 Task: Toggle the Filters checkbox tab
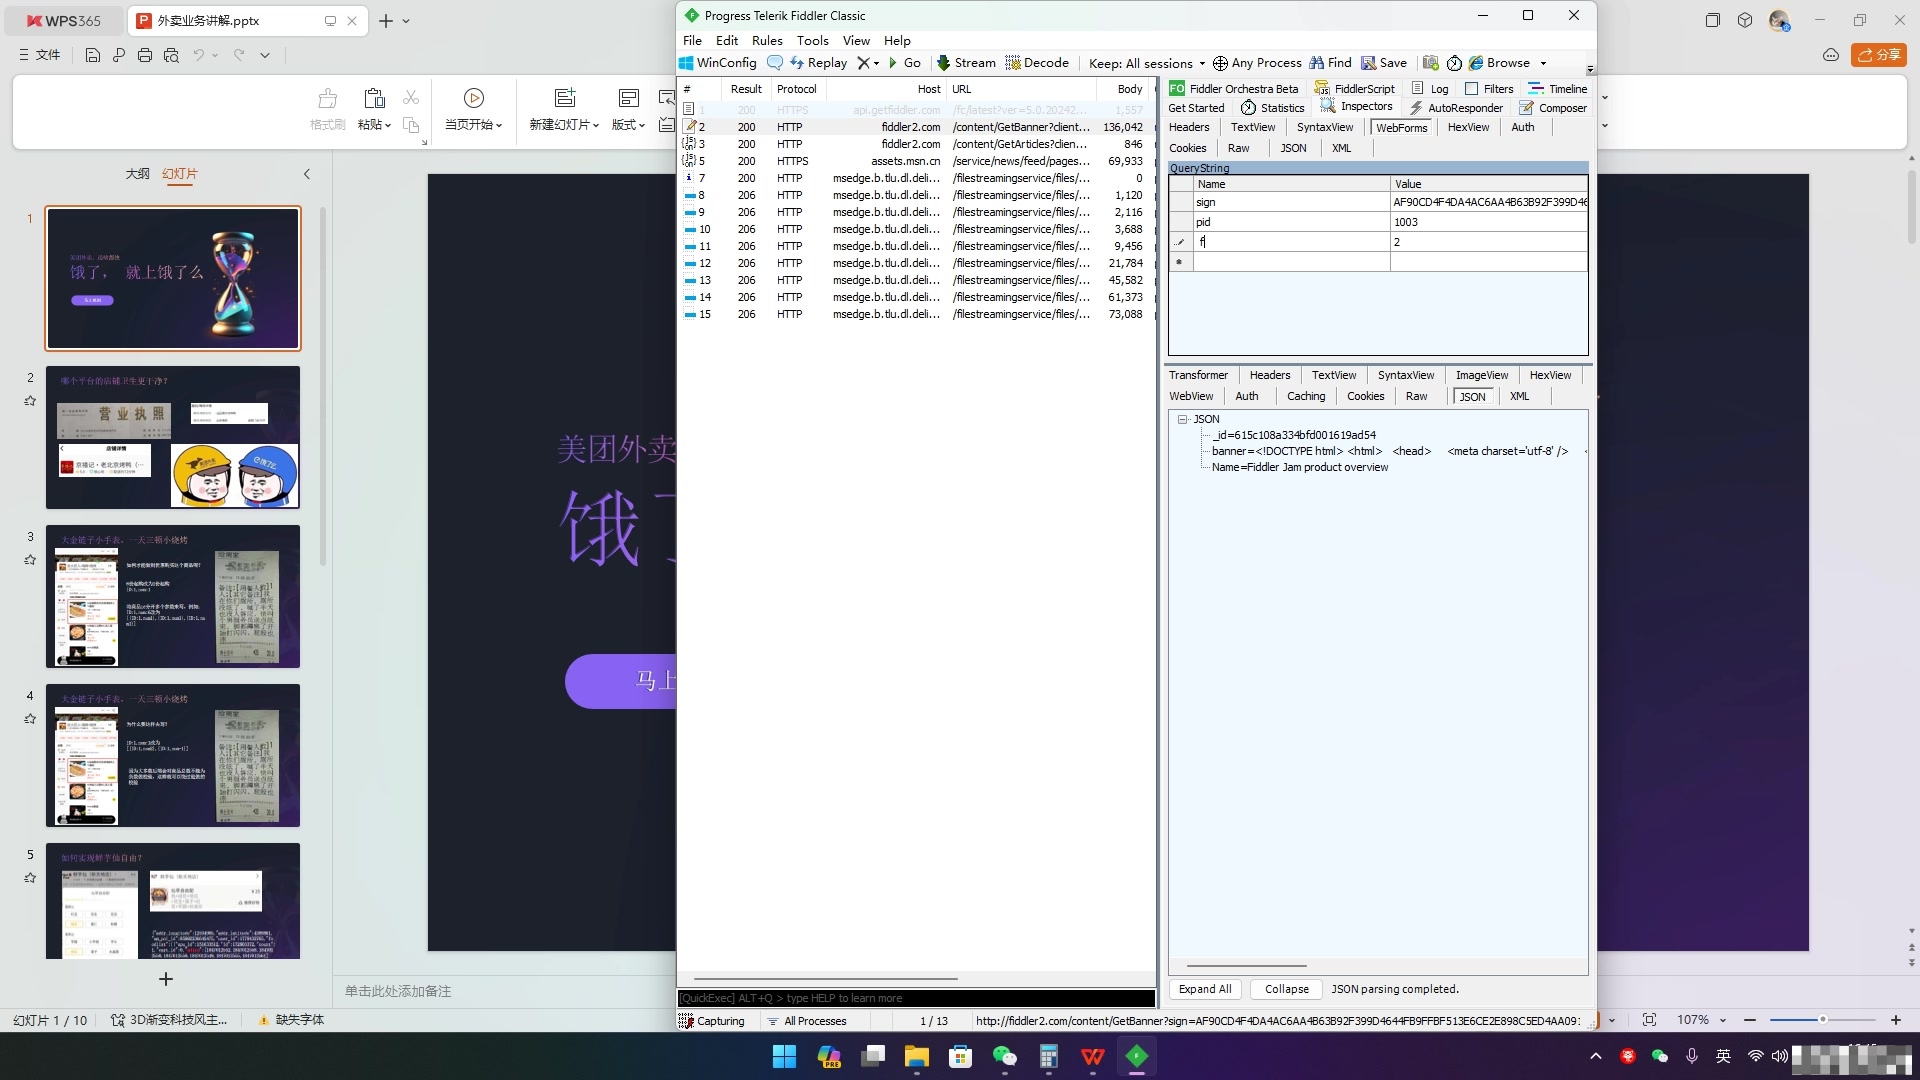(x=1488, y=89)
